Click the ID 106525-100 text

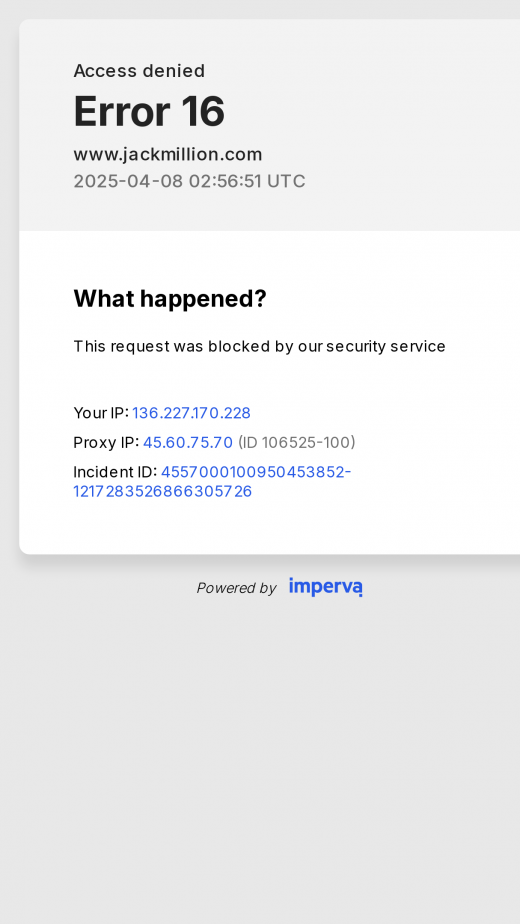[x=297, y=443]
